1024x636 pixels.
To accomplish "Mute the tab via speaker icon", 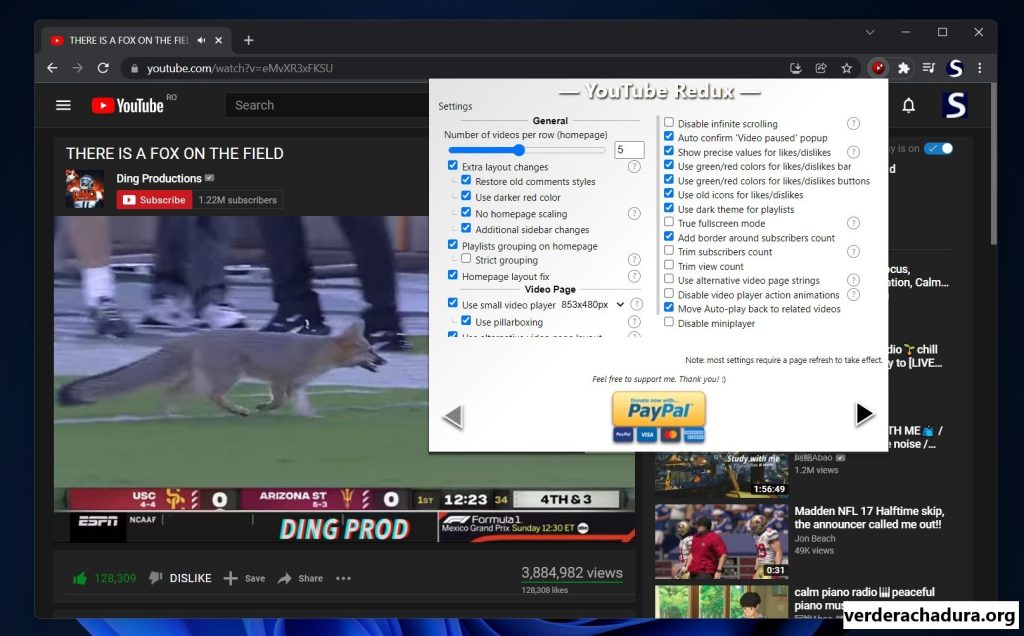I will (201, 40).
